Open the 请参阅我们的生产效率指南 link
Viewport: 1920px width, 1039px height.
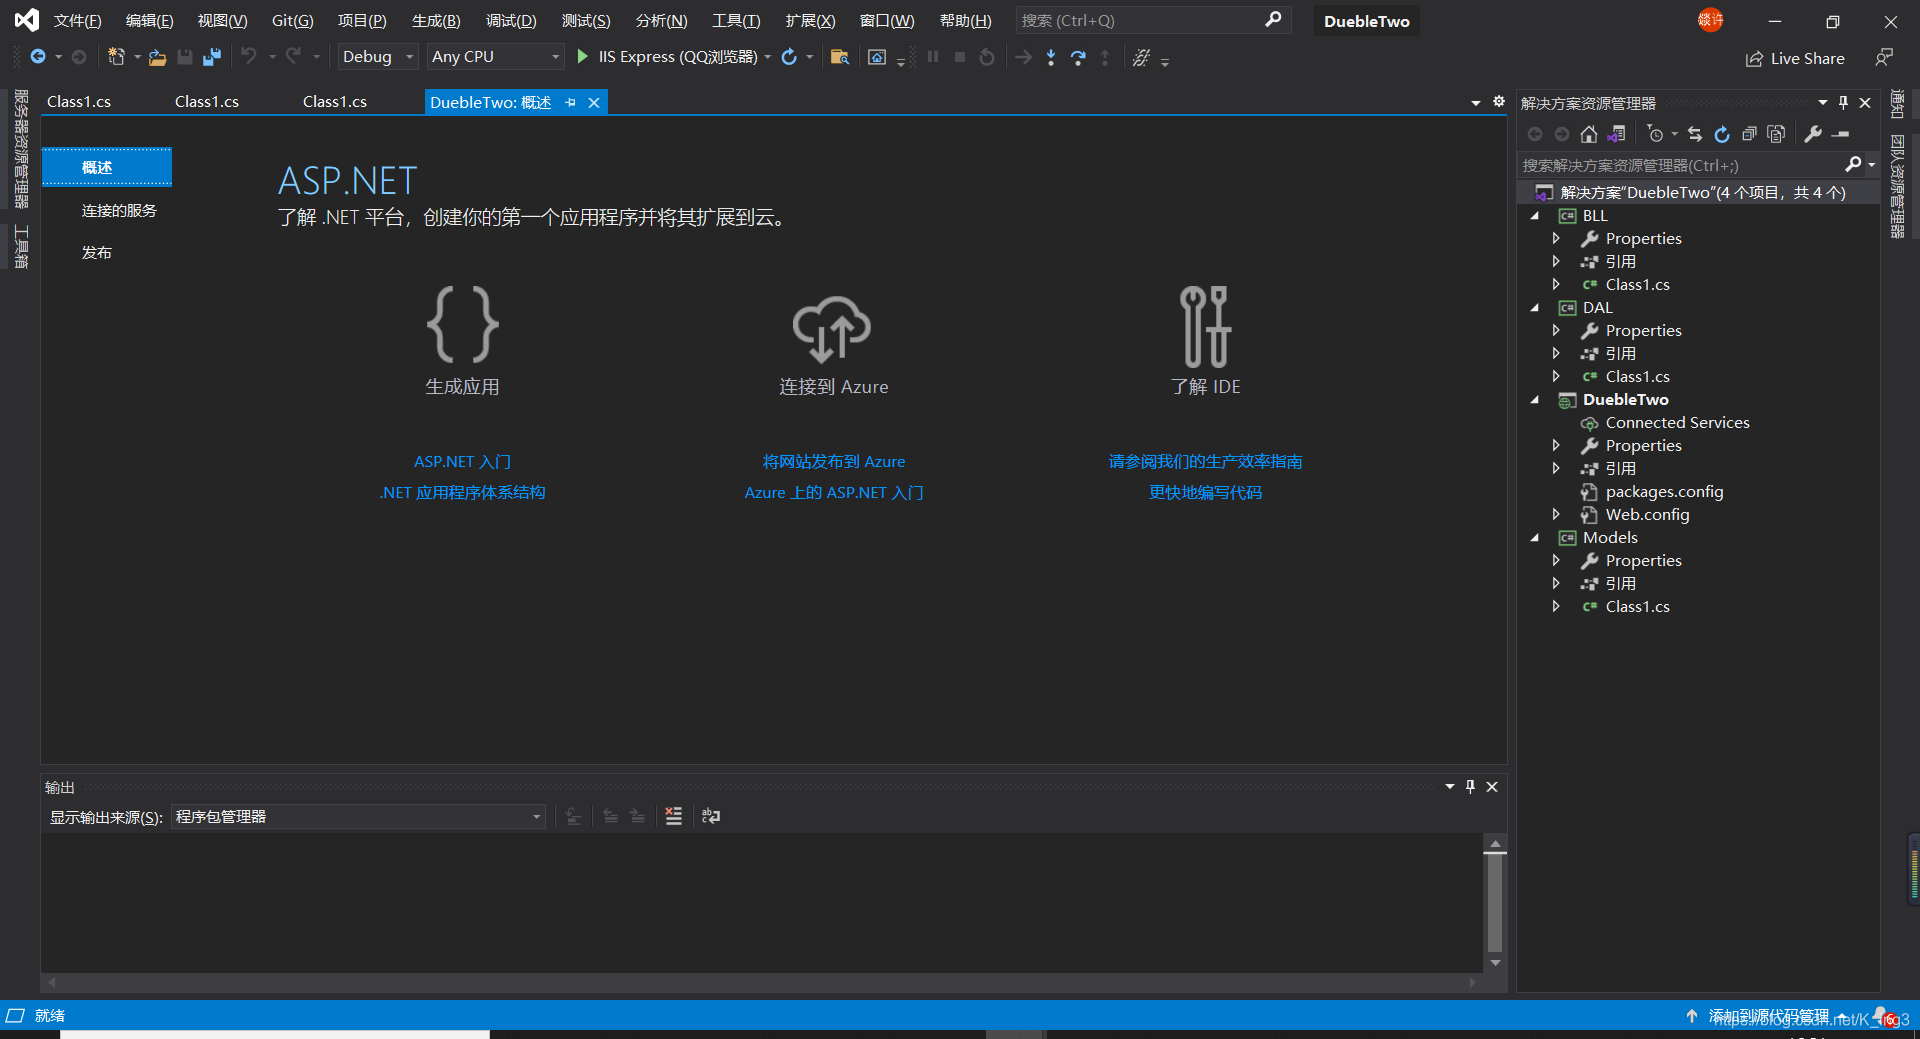coord(1205,462)
